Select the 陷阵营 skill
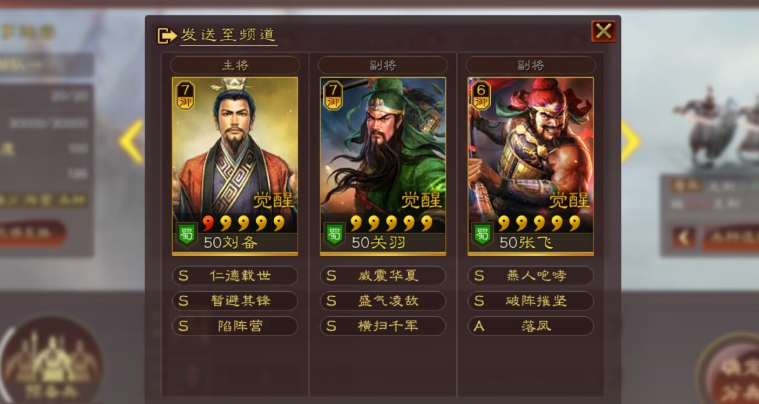The width and height of the screenshot is (759, 404). coord(235,326)
